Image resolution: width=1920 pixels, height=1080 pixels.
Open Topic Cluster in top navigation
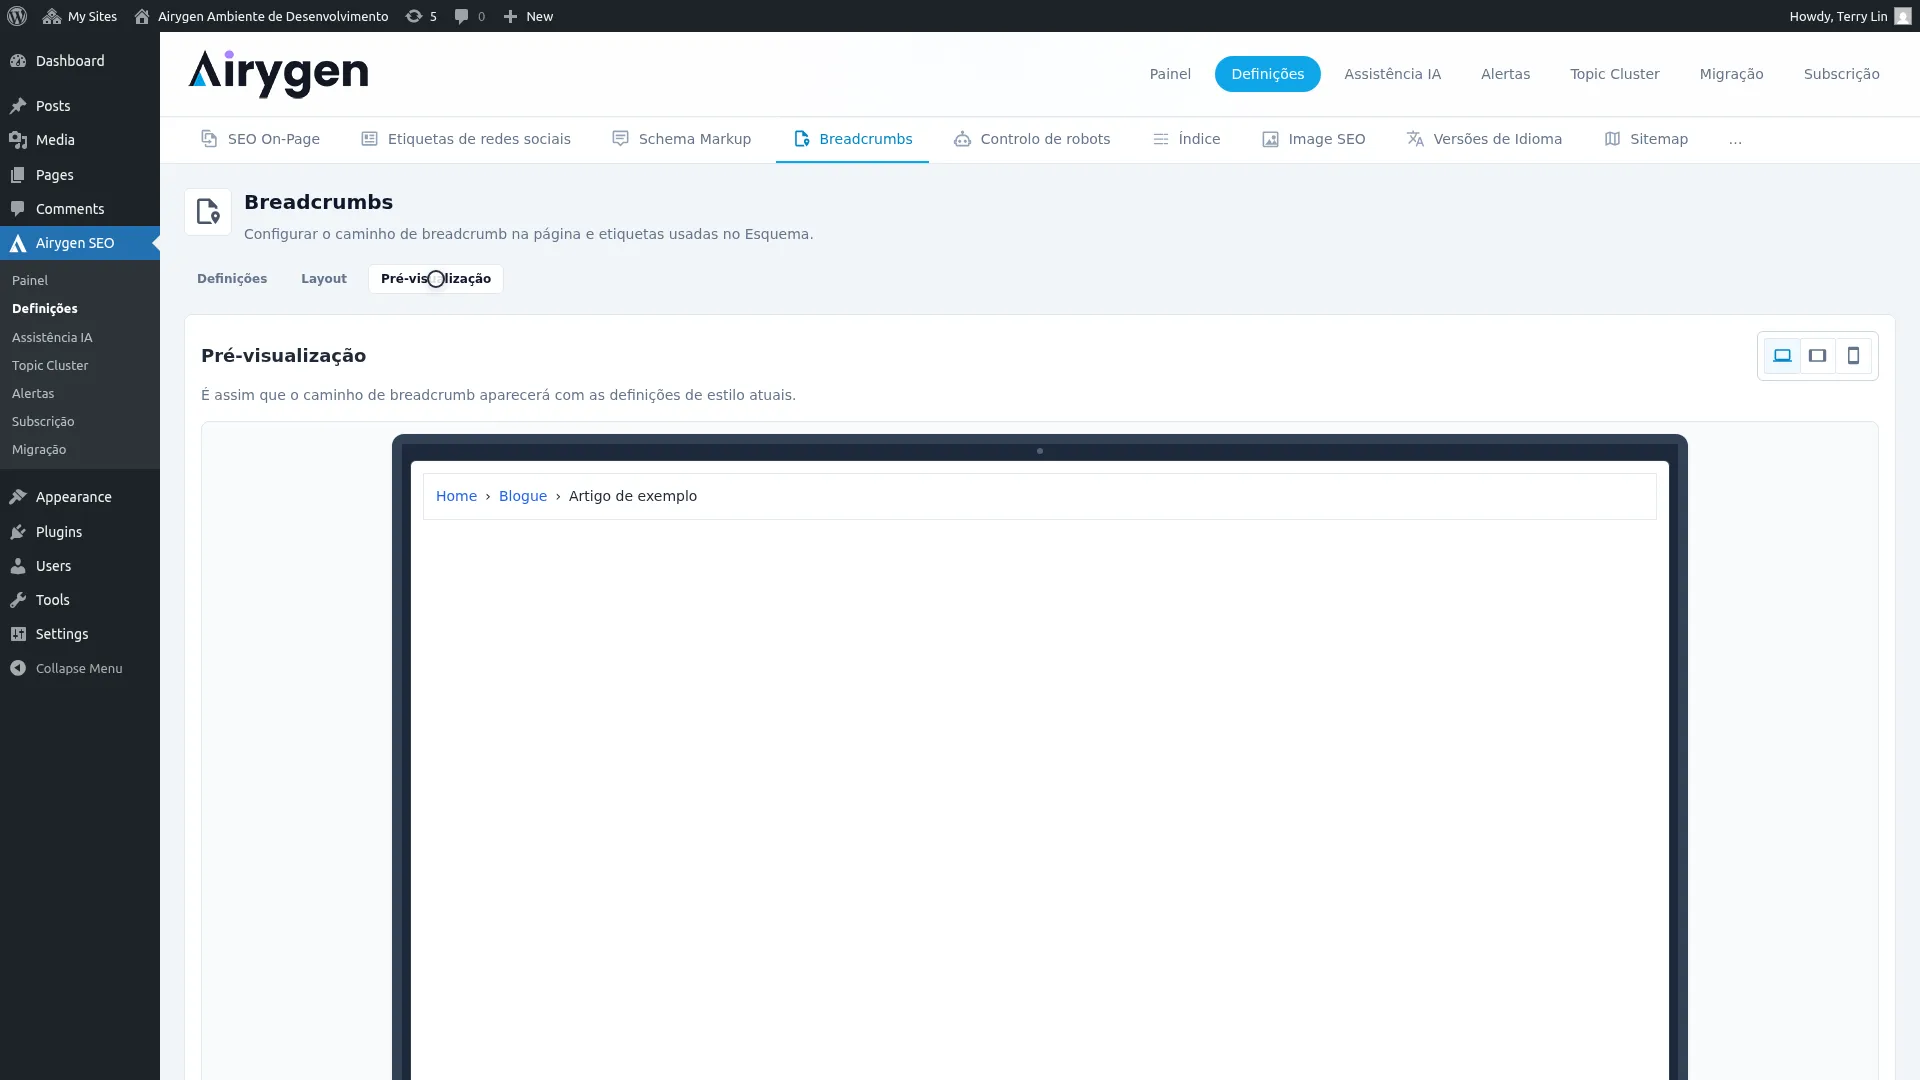(1614, 74)
